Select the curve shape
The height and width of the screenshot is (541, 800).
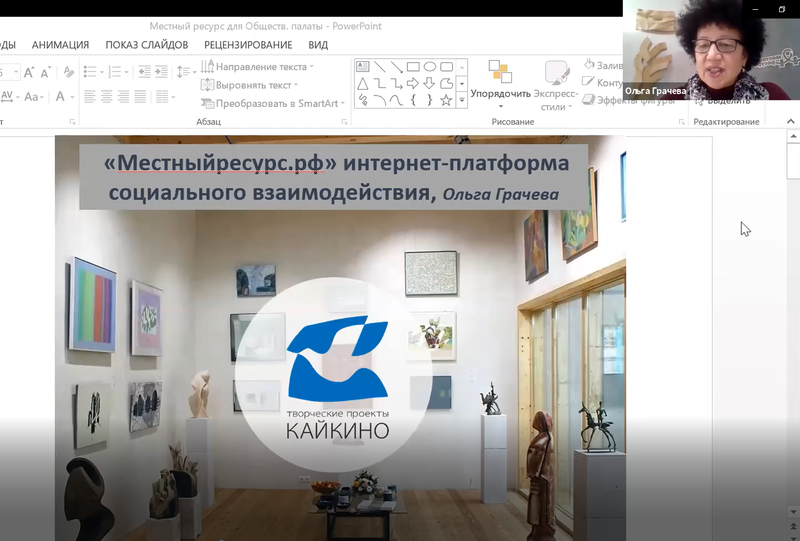[396, 100]
